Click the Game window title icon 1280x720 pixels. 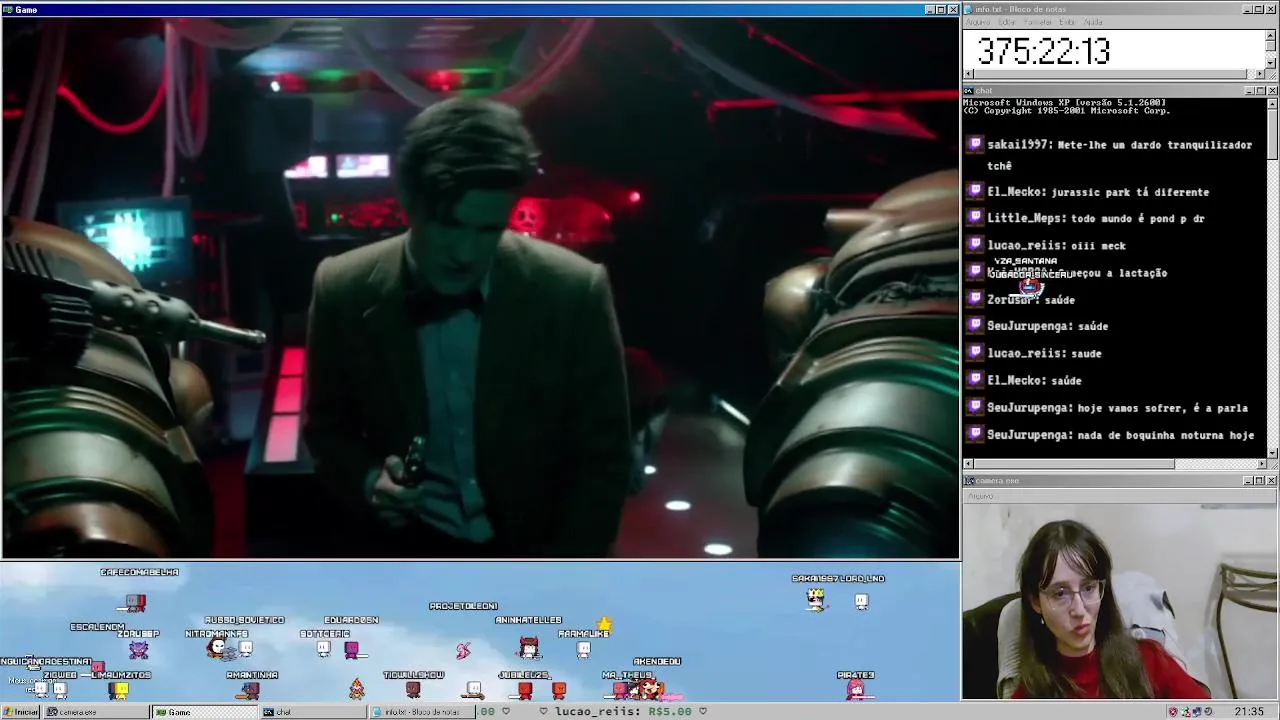[x=8, y=9]
